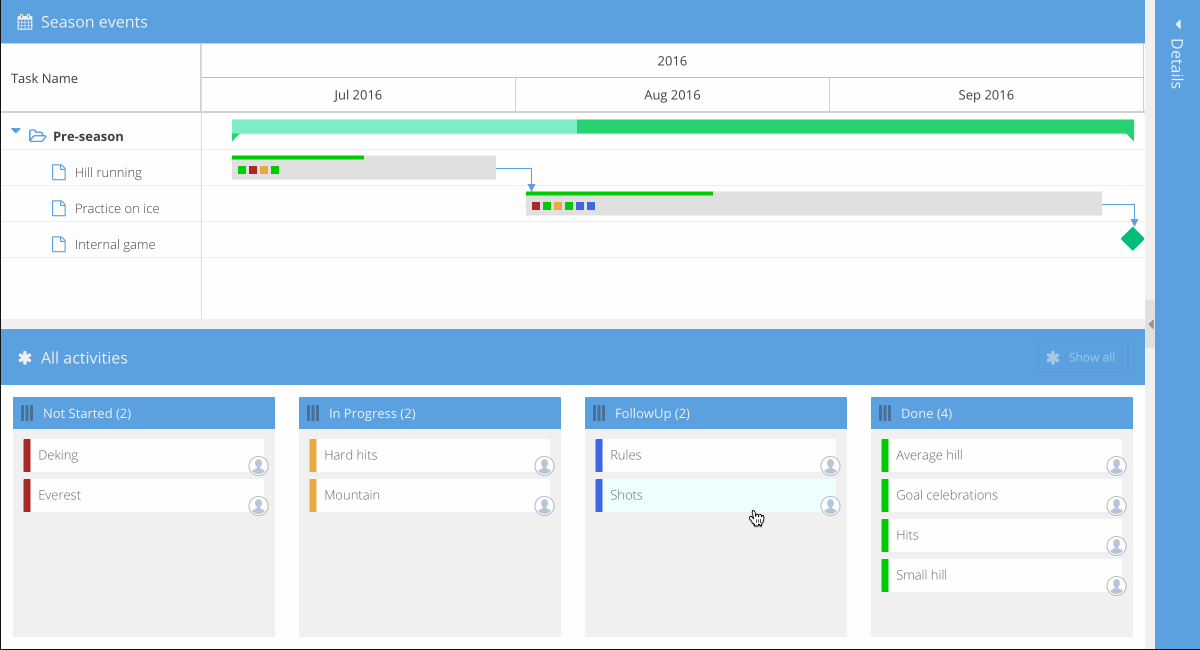This screenshot has width=1200, height=650.
Task: Click the blue square in Practice on ice bar
Action: pos(580,206)
